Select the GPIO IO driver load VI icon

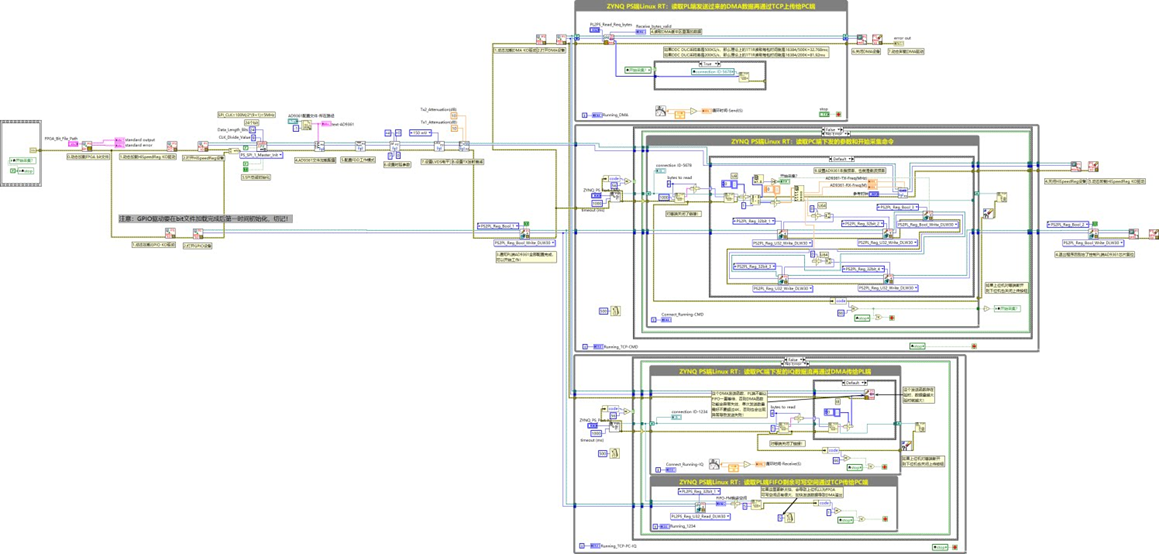pos(170,233)
